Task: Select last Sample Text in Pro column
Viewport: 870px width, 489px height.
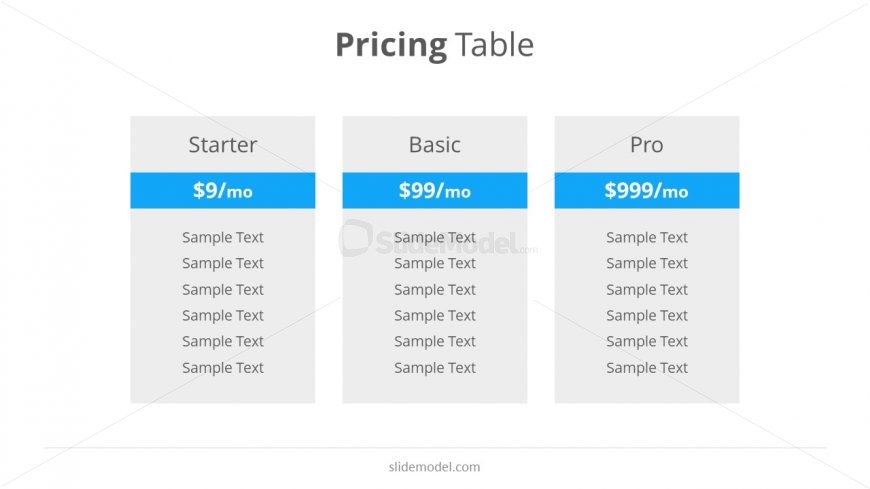Action: tap(646, 368)
